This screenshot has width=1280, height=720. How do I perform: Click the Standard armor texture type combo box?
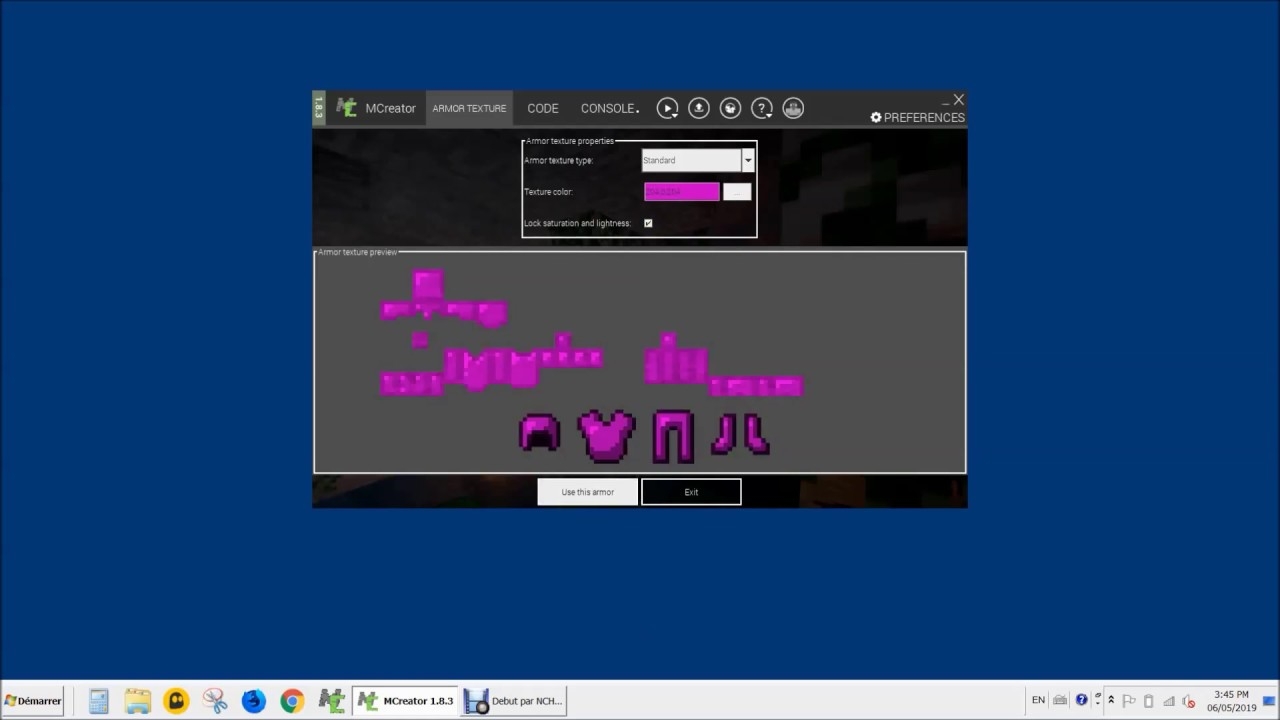click(698, 160)
